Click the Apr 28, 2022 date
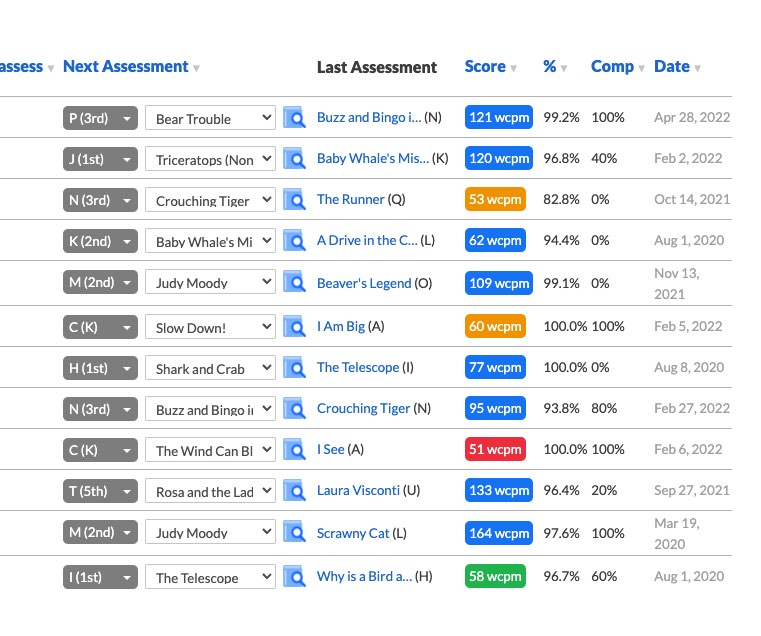 692,117
